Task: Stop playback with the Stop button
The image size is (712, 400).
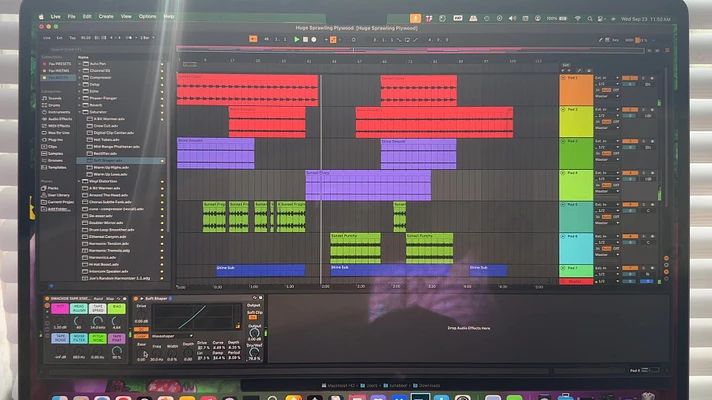Action: [x=305, y=40]
